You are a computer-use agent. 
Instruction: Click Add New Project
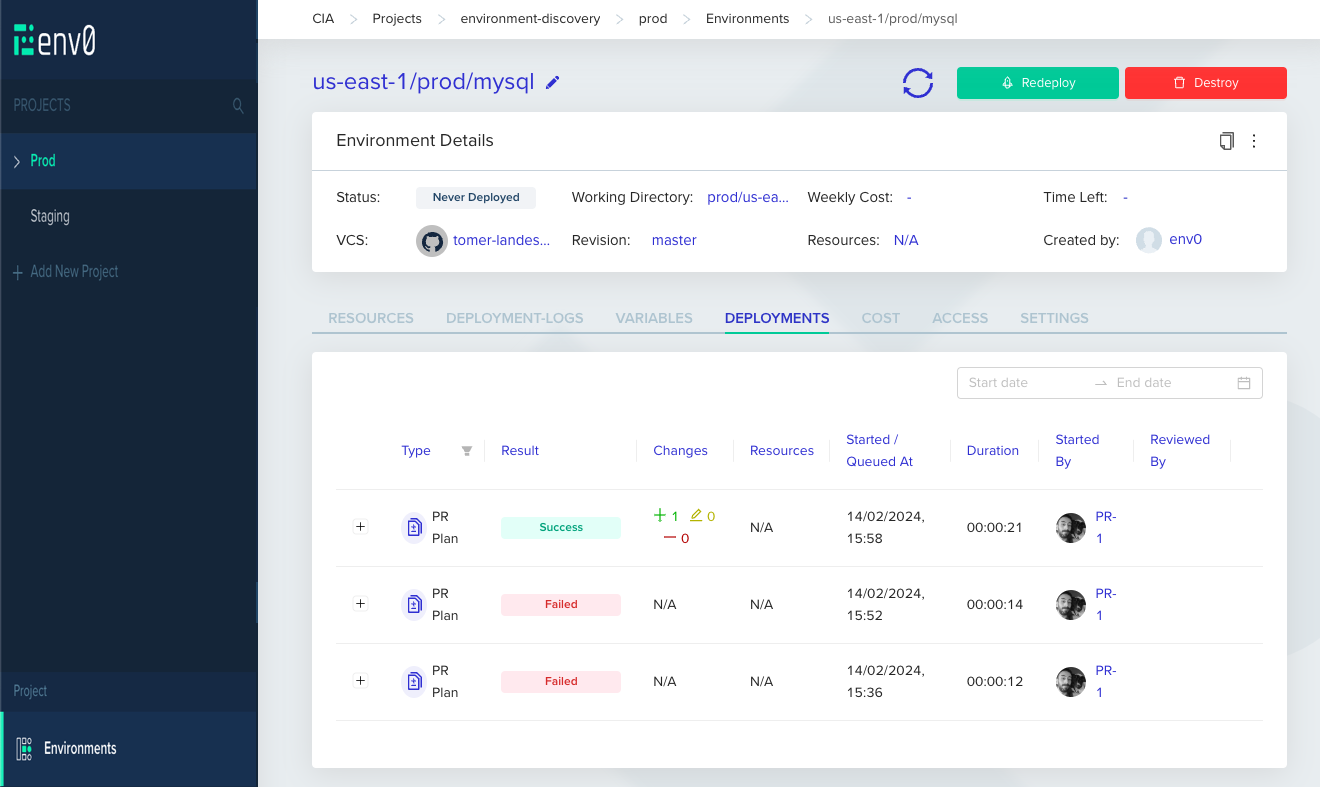[74, 272]
